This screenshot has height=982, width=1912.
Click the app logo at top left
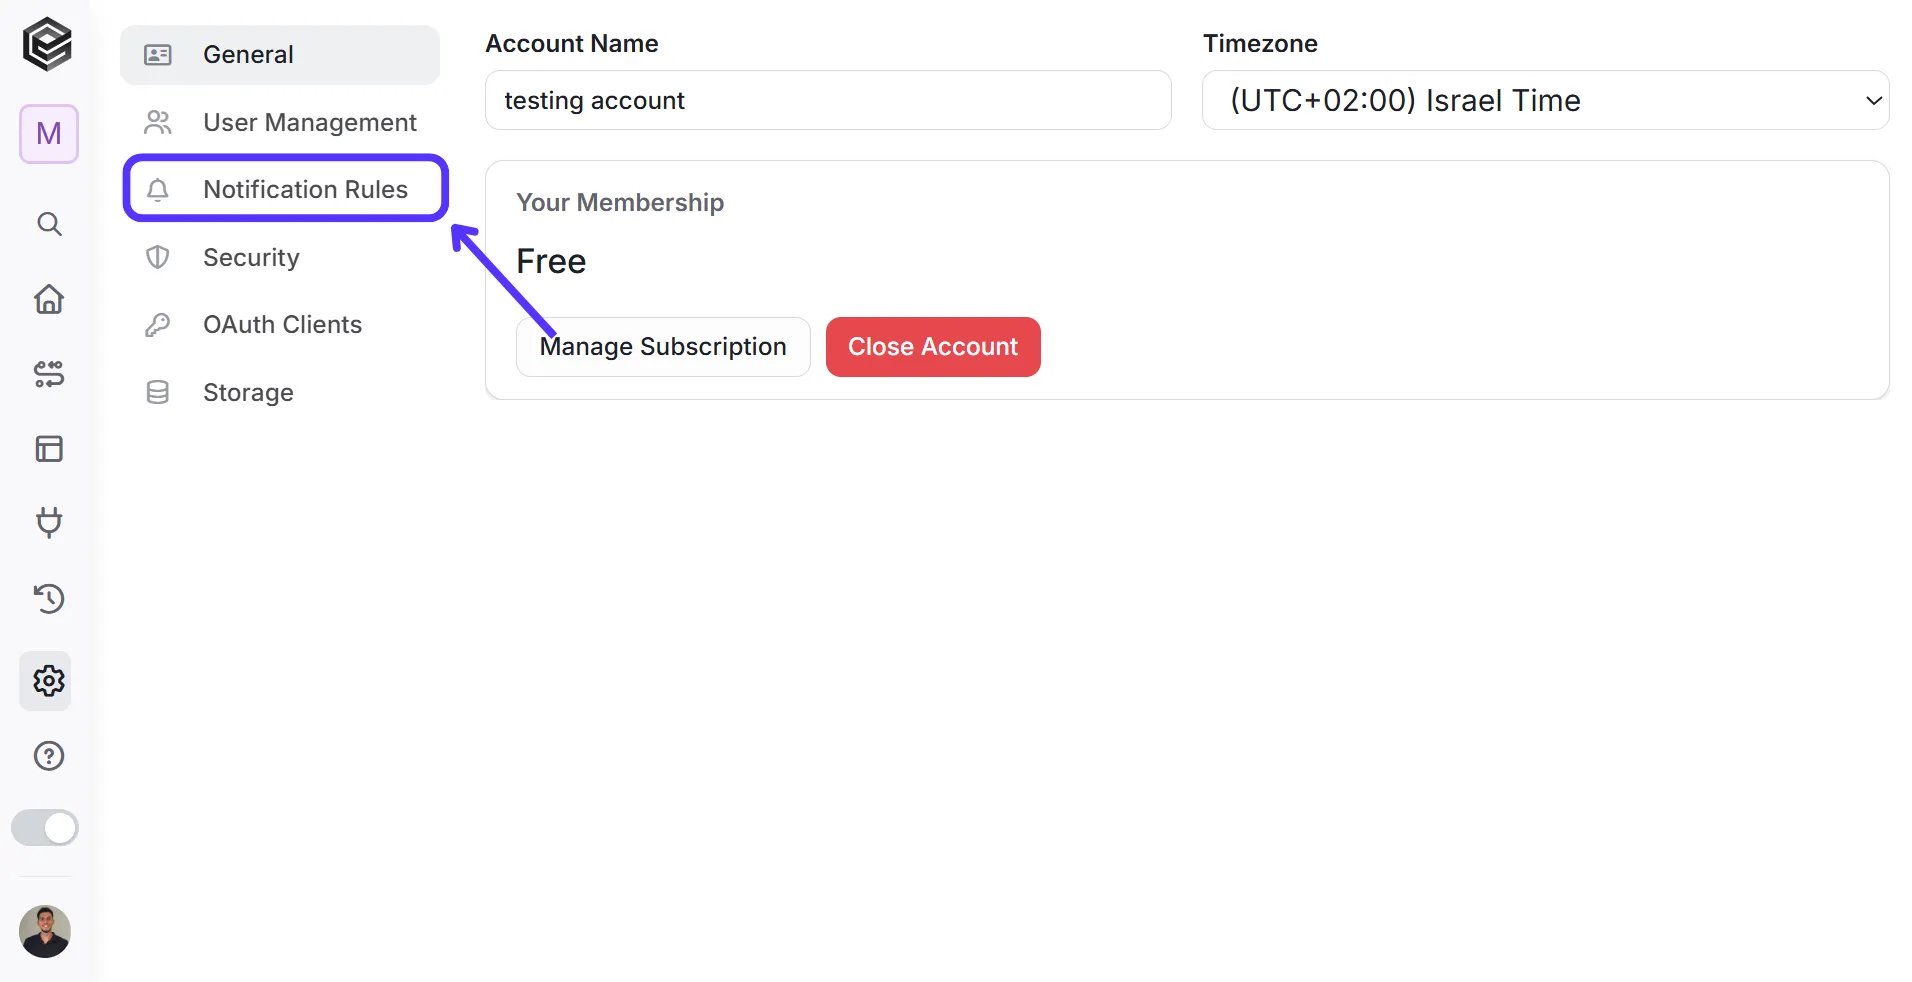pos(47,45)
